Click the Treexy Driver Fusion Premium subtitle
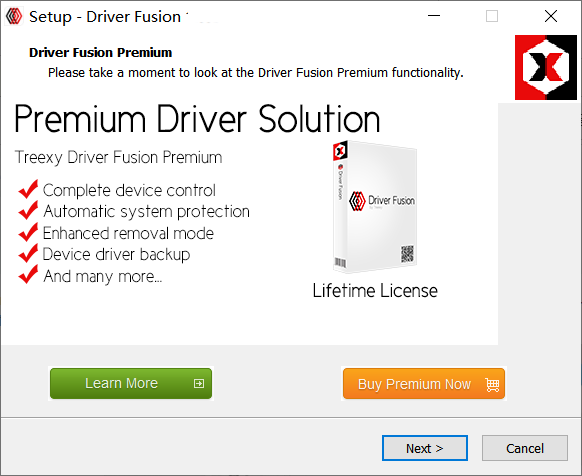 point(118,157)
